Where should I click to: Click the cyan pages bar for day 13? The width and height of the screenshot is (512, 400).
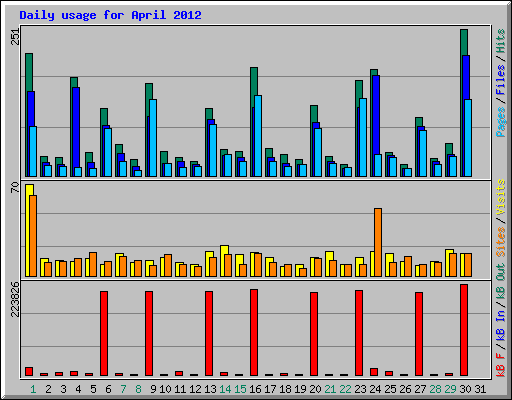[213, 150]
